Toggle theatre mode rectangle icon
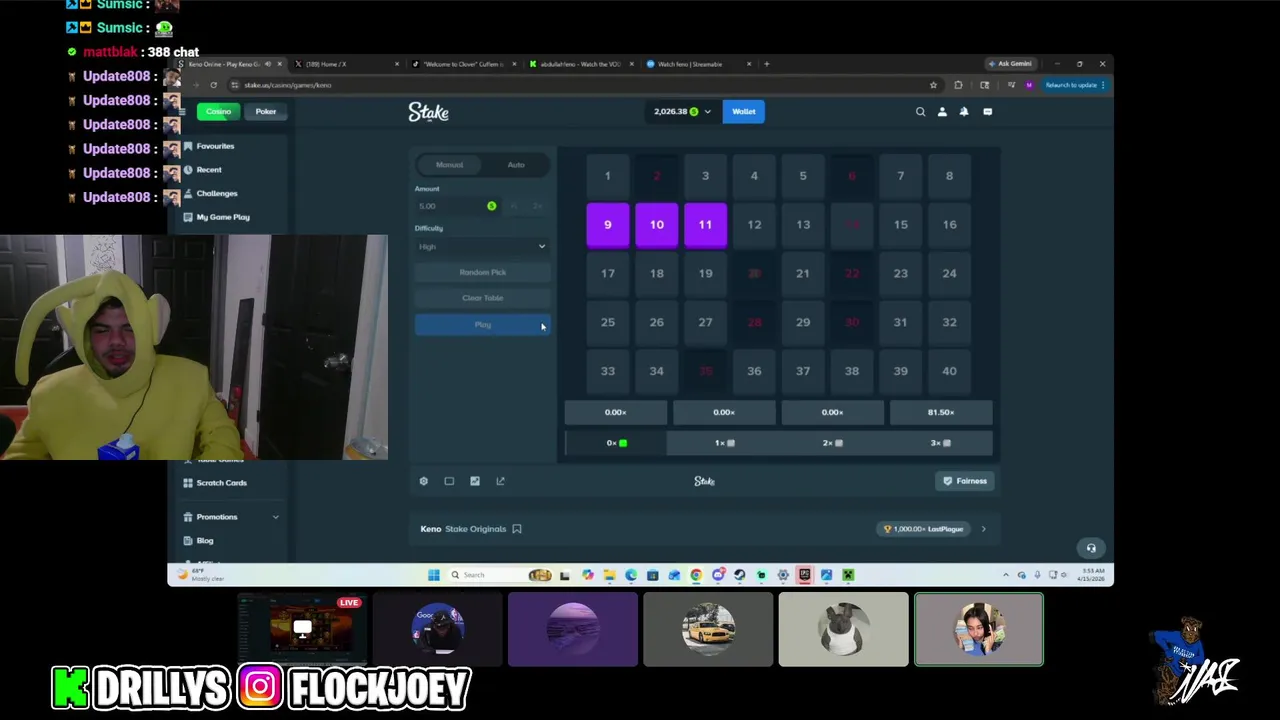 449,481
